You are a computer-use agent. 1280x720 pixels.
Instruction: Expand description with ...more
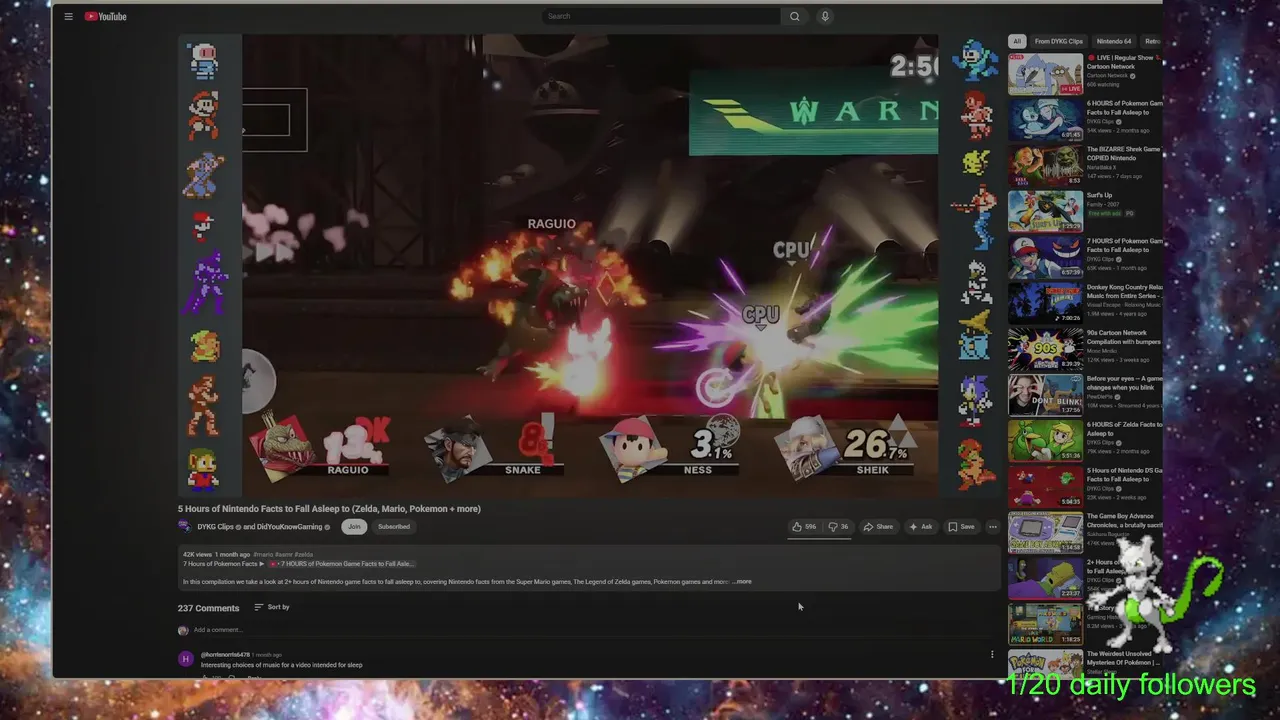(742, 582)
